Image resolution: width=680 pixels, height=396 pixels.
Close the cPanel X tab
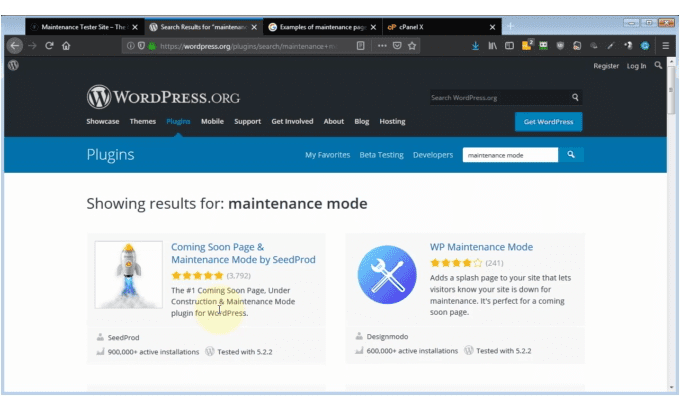492,27
